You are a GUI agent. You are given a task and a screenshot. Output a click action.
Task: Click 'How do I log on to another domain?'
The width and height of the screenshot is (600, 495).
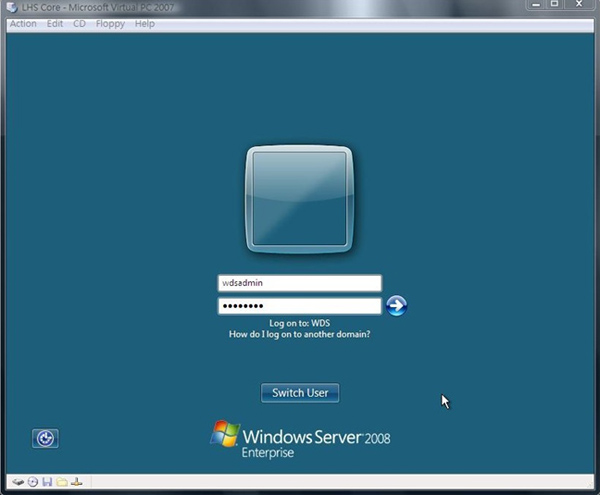[x=299, y=334]
